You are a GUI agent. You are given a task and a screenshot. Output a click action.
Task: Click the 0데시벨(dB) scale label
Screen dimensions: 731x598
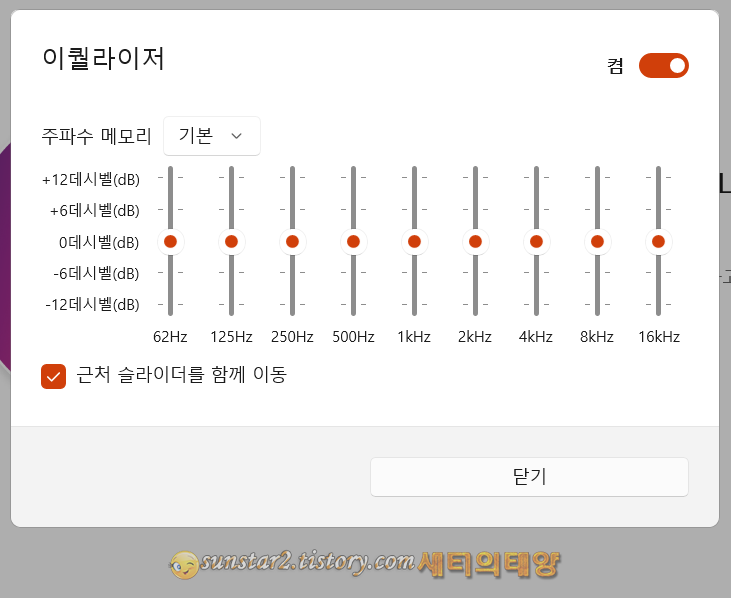tap(99, 242)
